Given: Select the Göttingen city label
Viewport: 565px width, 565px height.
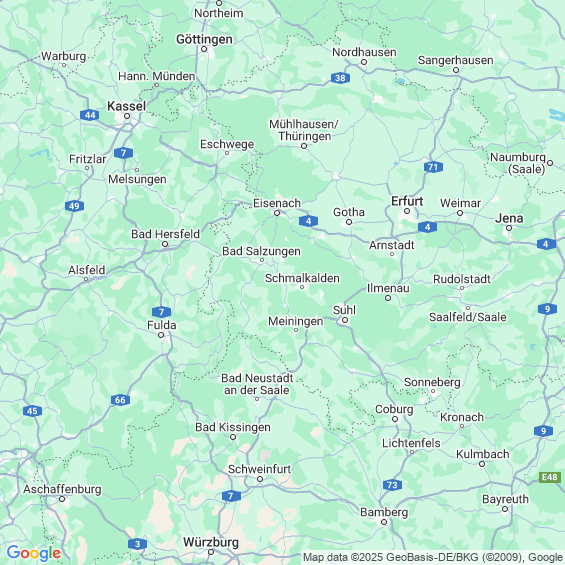Looking at the screenshot, I should point(204,39).
